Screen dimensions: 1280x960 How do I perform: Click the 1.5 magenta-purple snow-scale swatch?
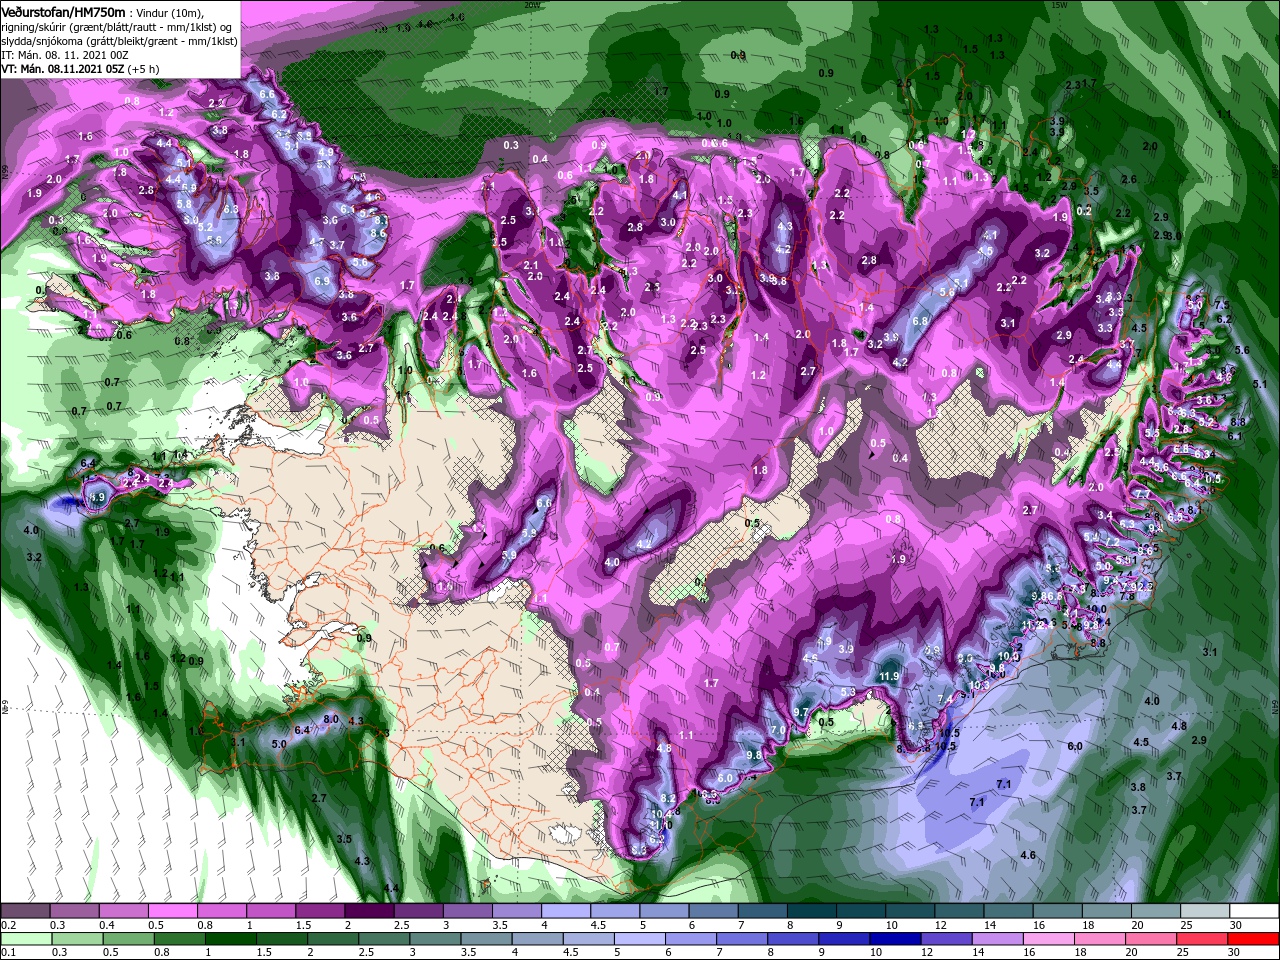click(319, 911)
